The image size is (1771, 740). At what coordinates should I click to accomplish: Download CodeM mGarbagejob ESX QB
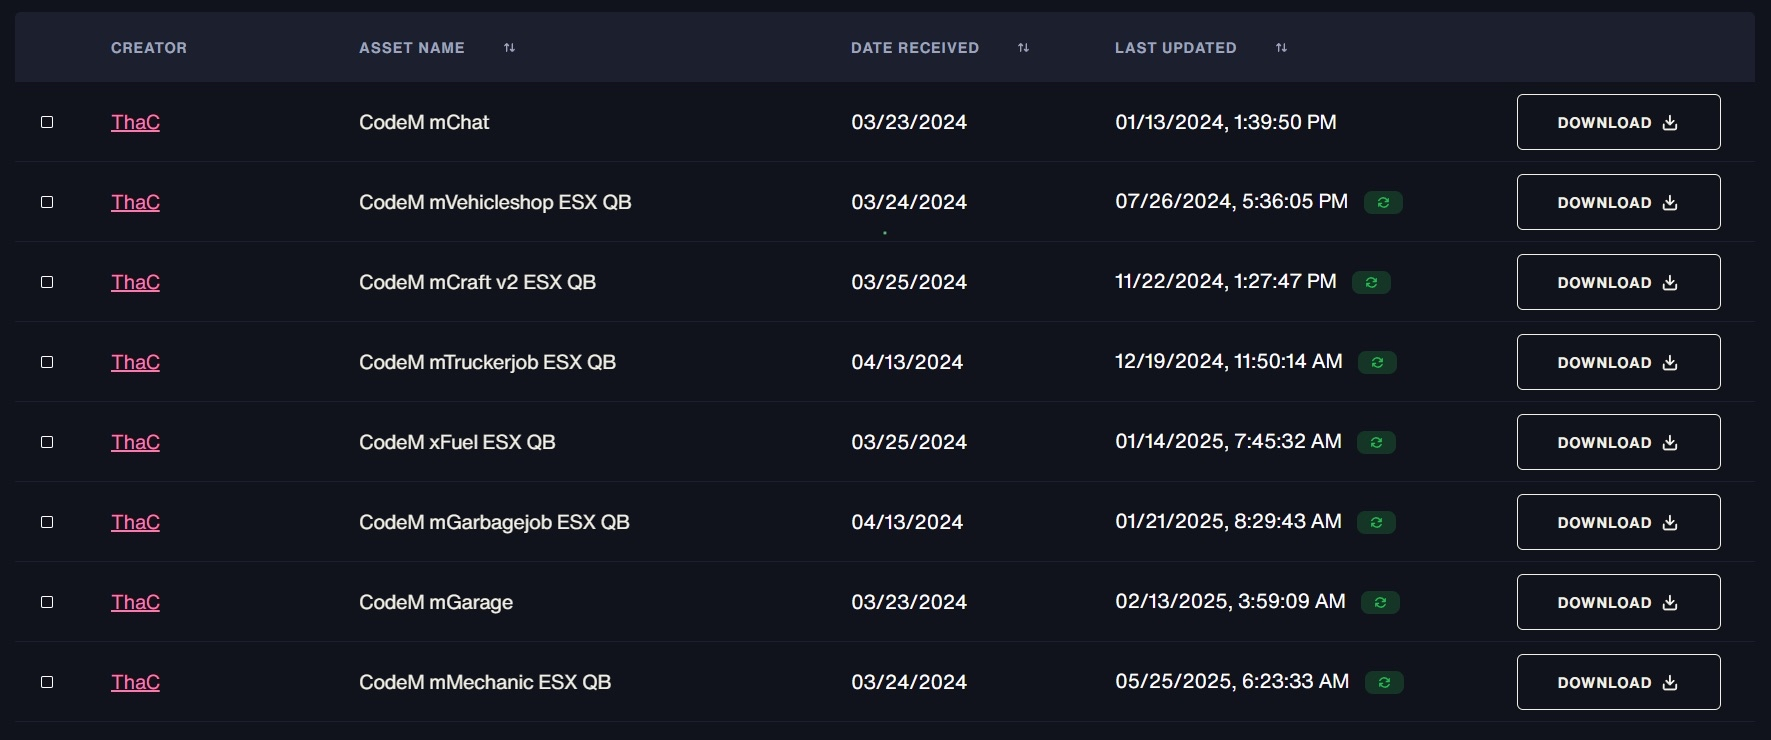1618,522
